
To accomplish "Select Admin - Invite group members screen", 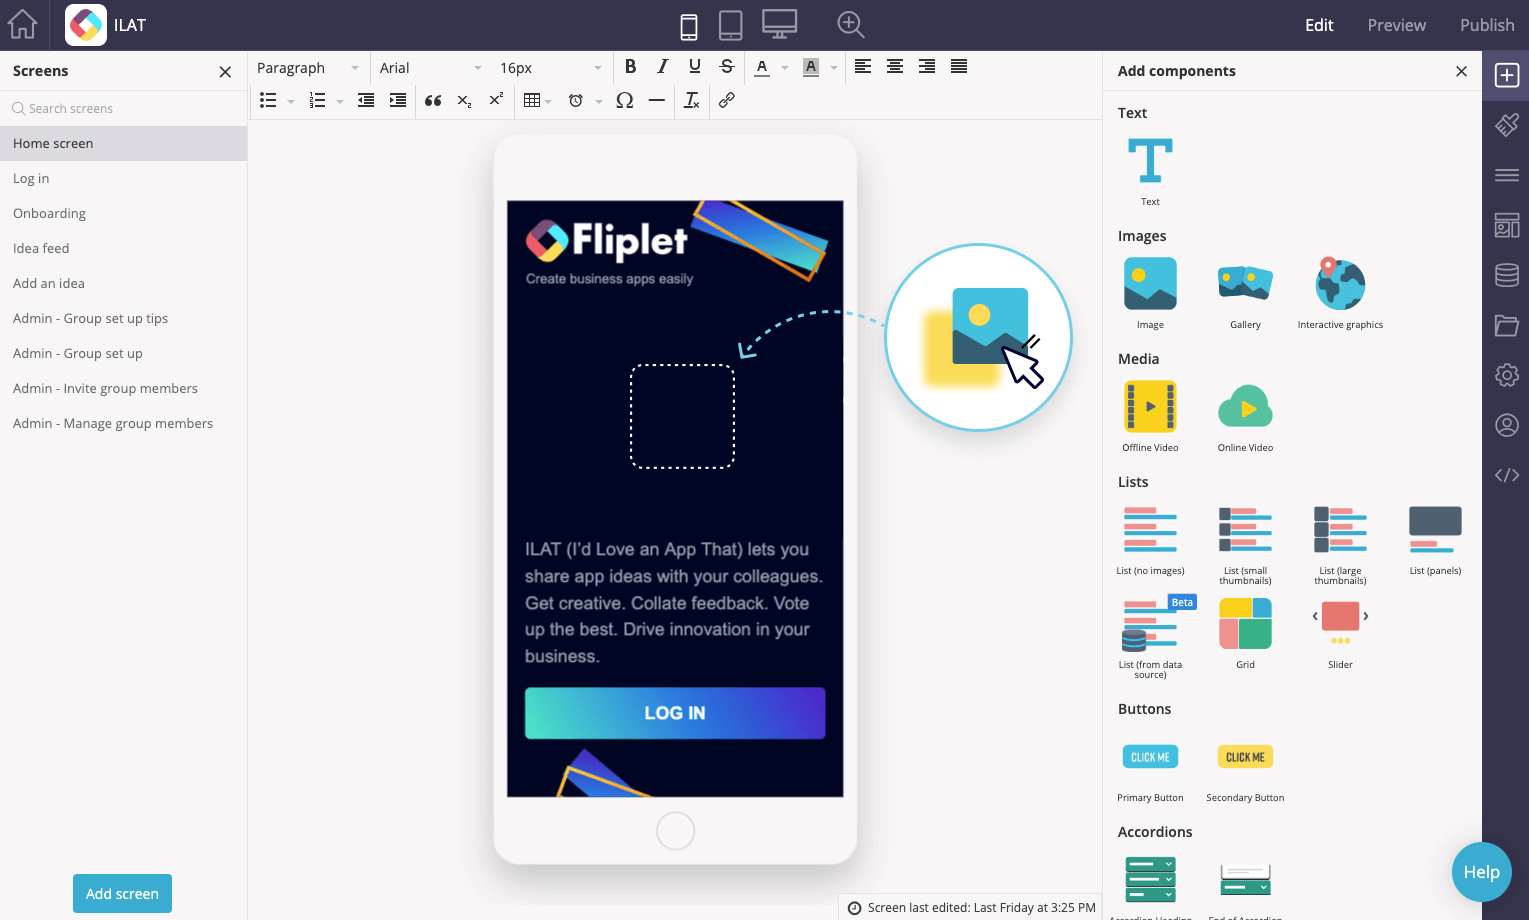I will 124,388.
